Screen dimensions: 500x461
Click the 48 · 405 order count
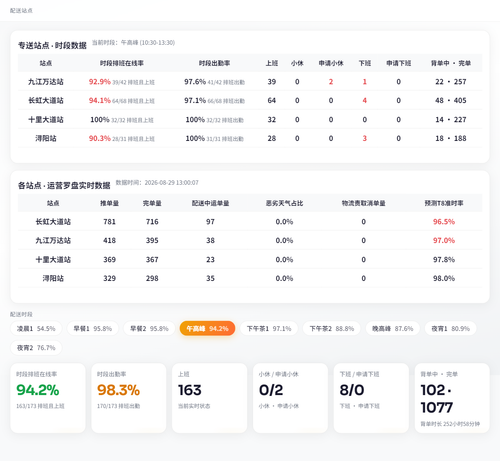[x=451, y=100]
